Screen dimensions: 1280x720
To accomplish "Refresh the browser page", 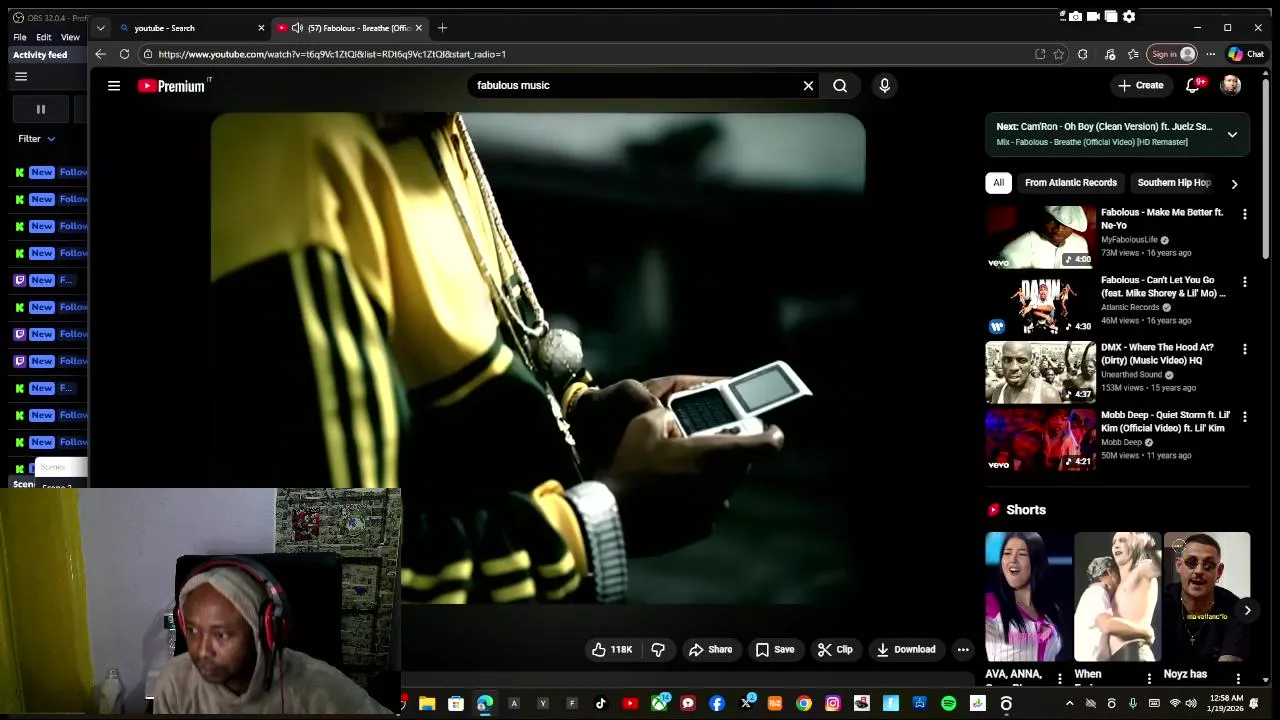I will pyautogui.click(x=124, y=54).
